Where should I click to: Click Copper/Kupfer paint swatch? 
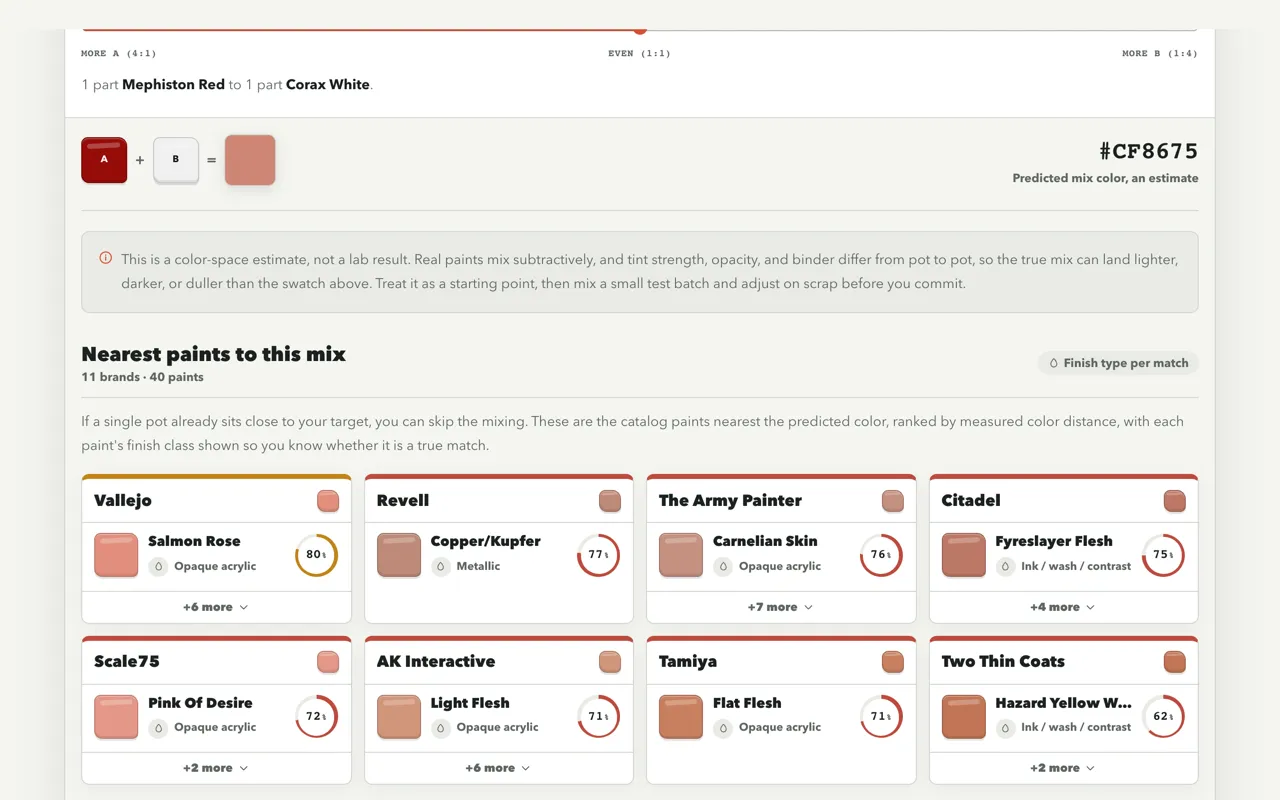399,555
